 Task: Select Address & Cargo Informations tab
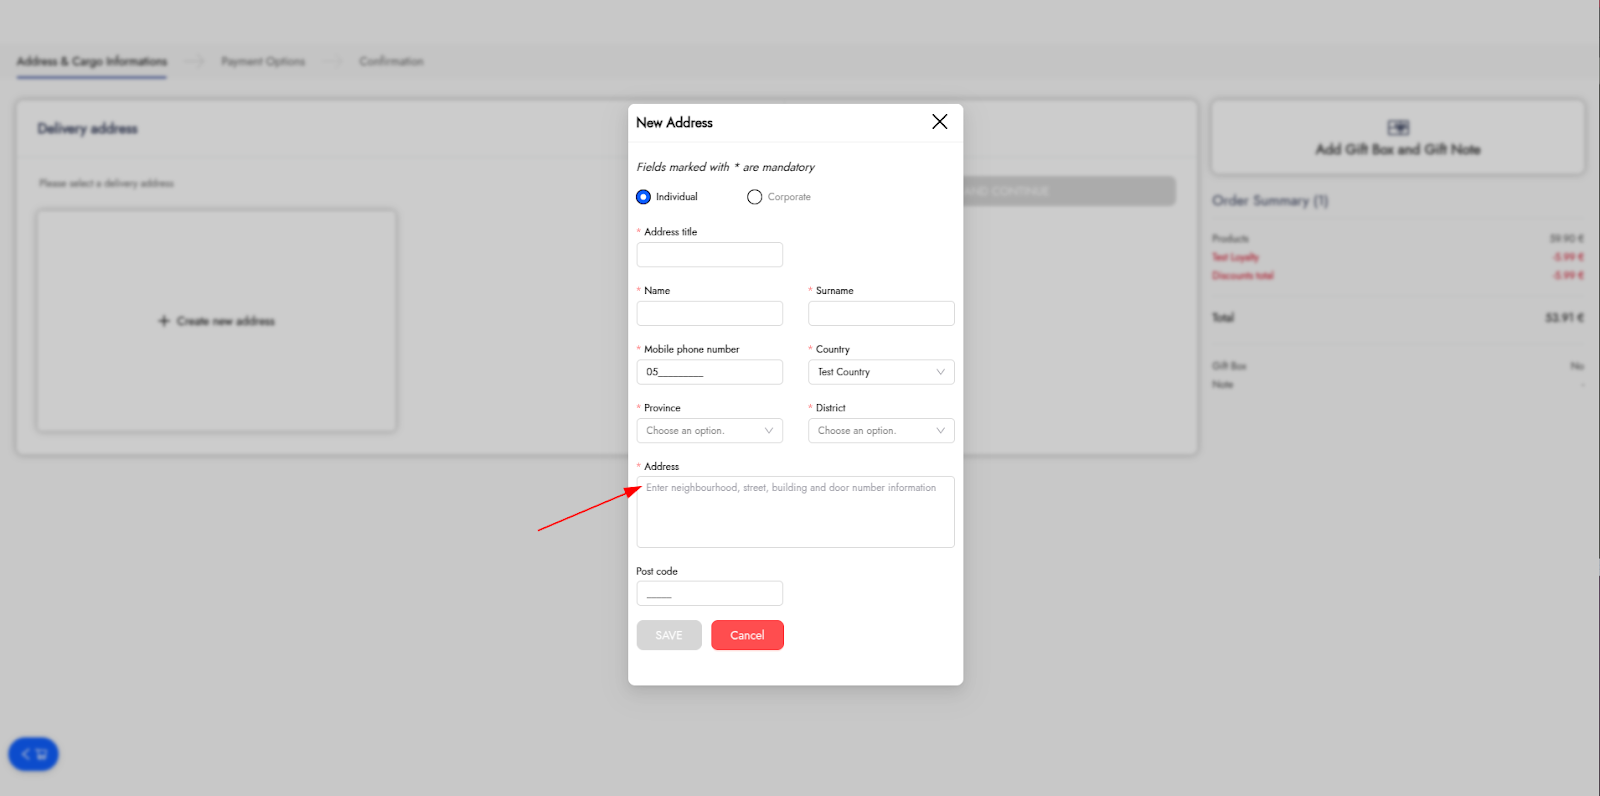(x=92, y=62)
